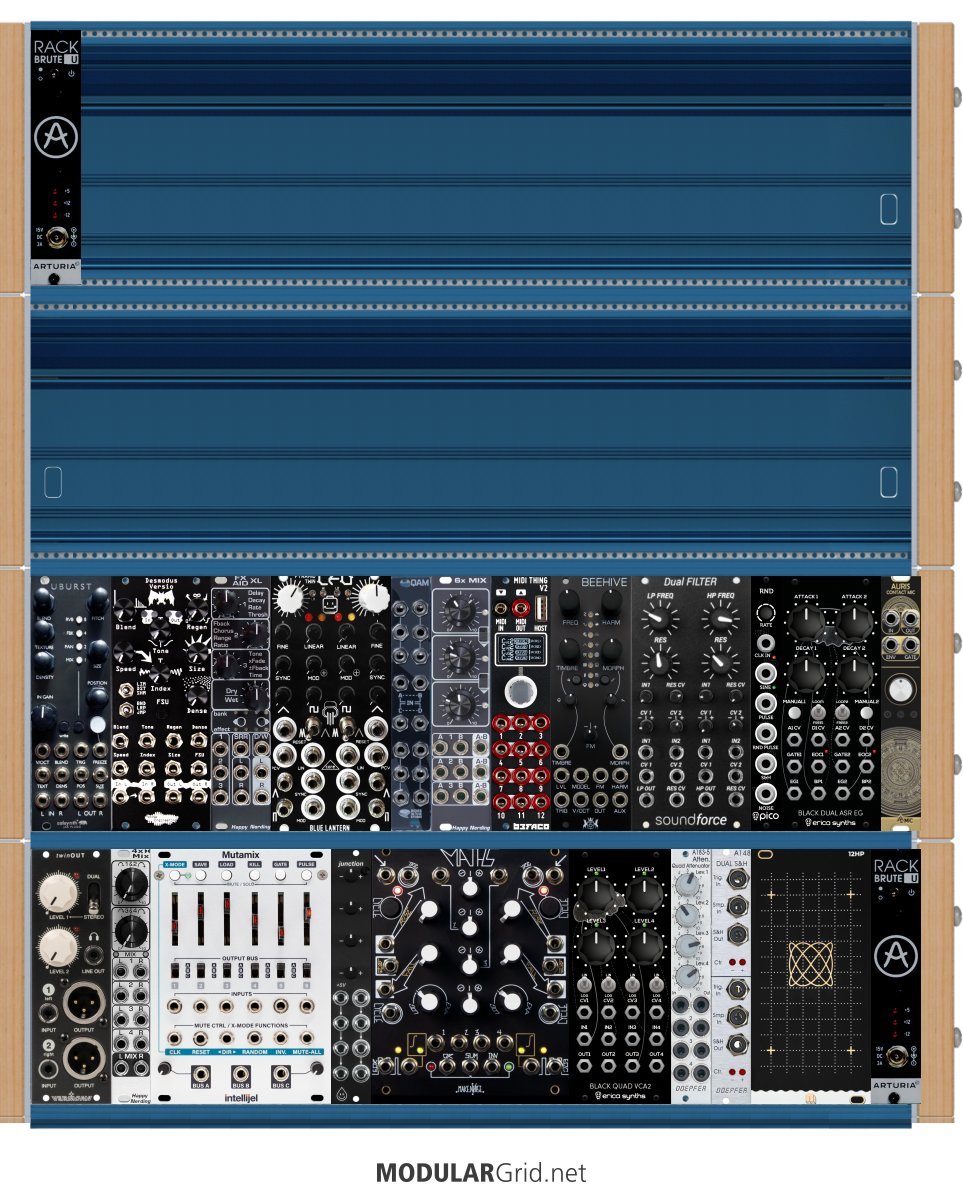Click the SUM jack on Maths
This screenshot has height=1194, width=963.
click(471, 1066)
